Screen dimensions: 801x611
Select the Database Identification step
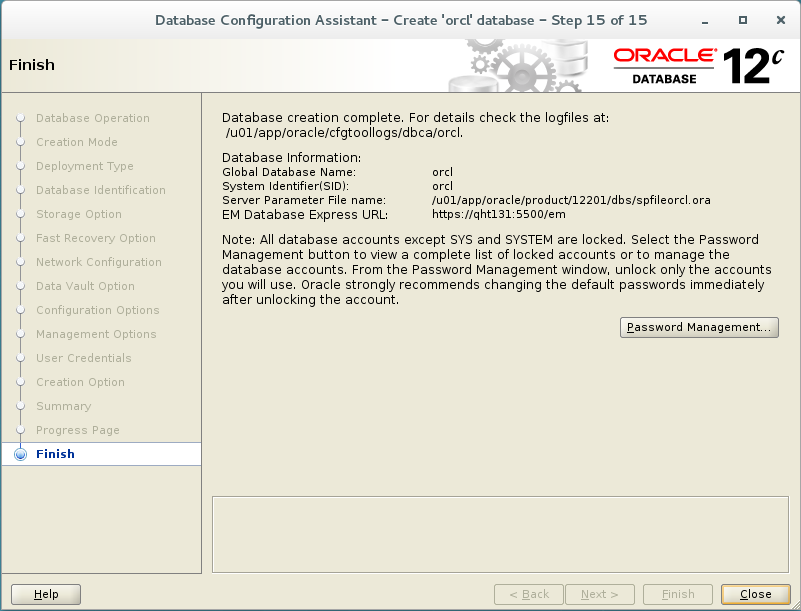[101, 190]
